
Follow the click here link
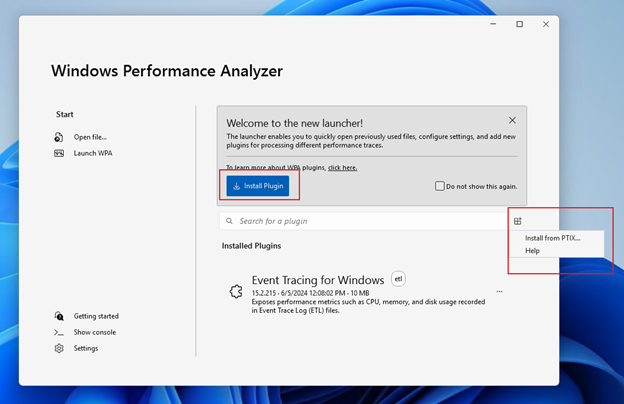342,168
